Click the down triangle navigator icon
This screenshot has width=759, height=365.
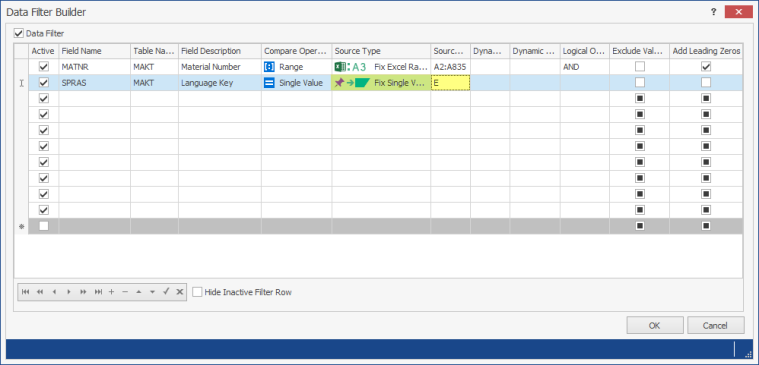tap(152, 292)
